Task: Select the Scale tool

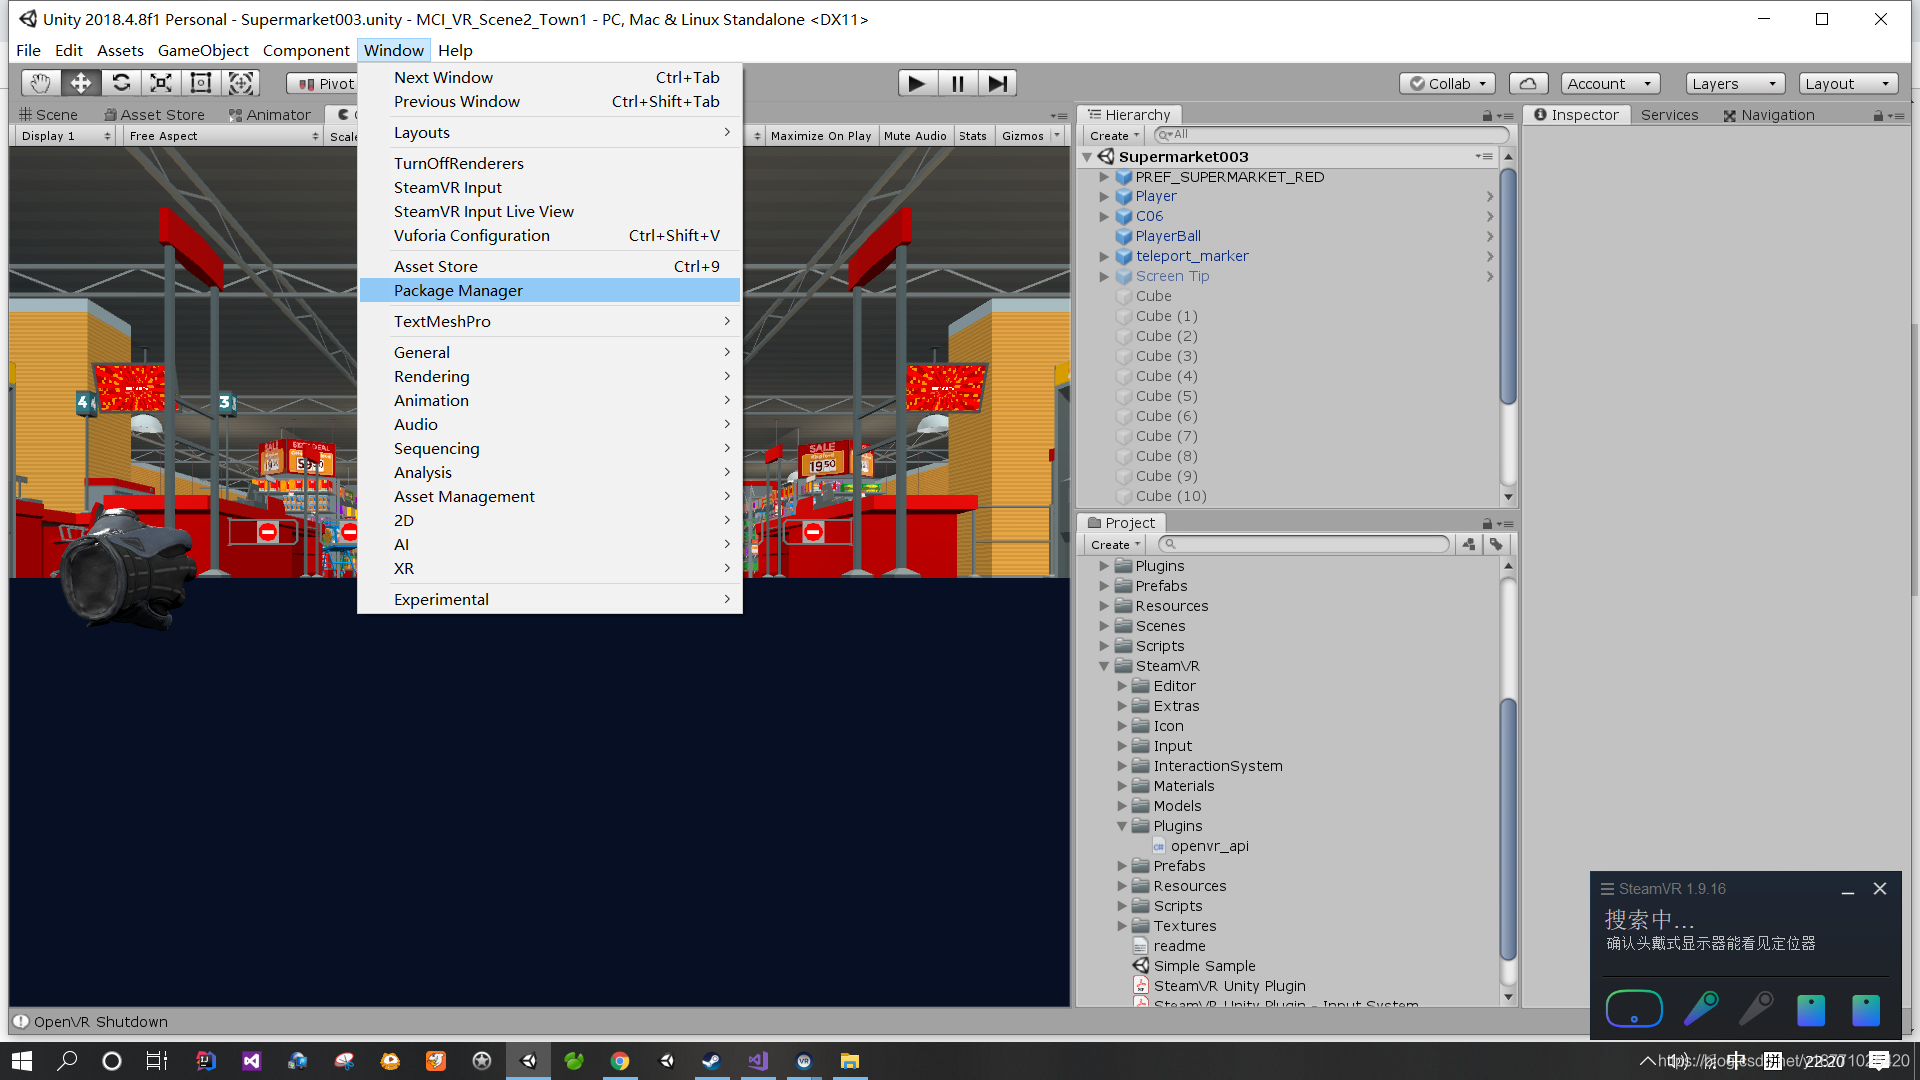Action: tap(161, 83)
